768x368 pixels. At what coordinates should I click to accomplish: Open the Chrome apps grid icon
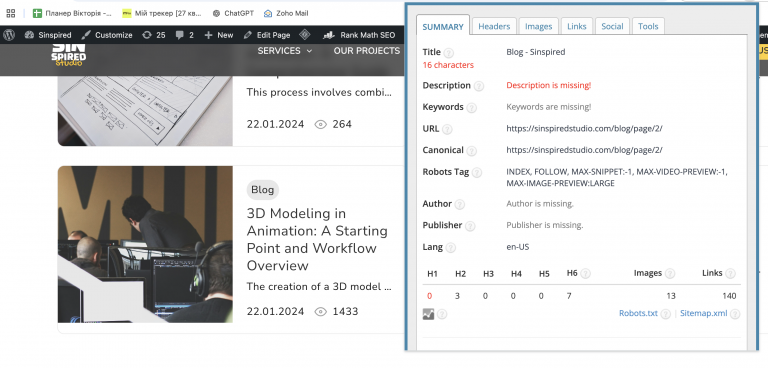pyautogui.click(x=11, y=13)
